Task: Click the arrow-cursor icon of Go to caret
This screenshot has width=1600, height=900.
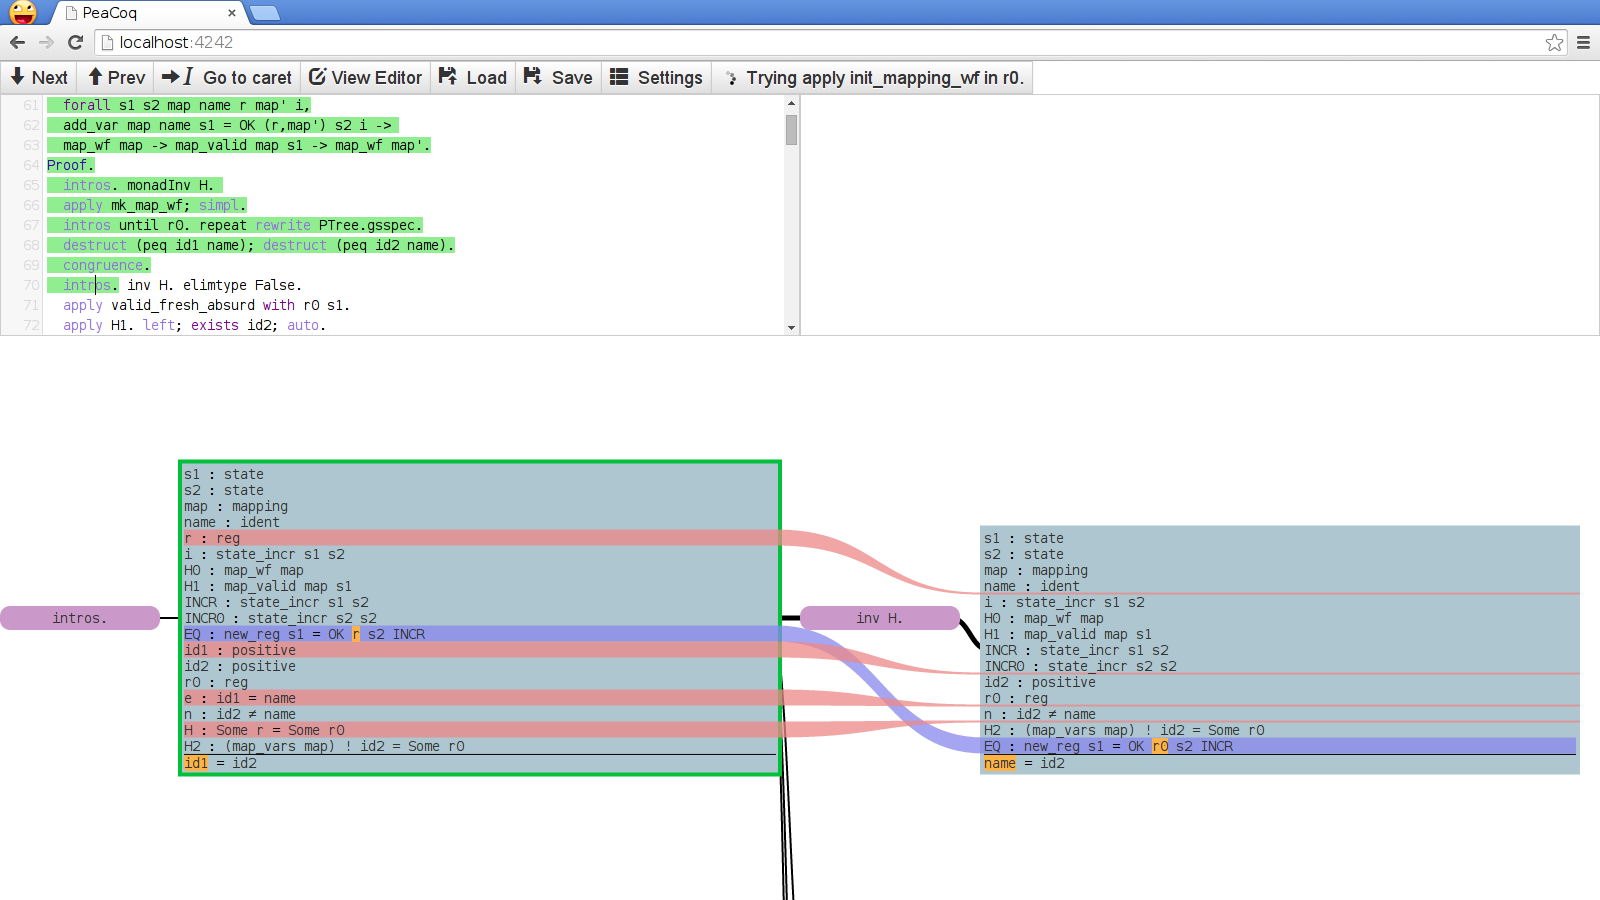Action: pyautogui.click(x=177, y=77)
